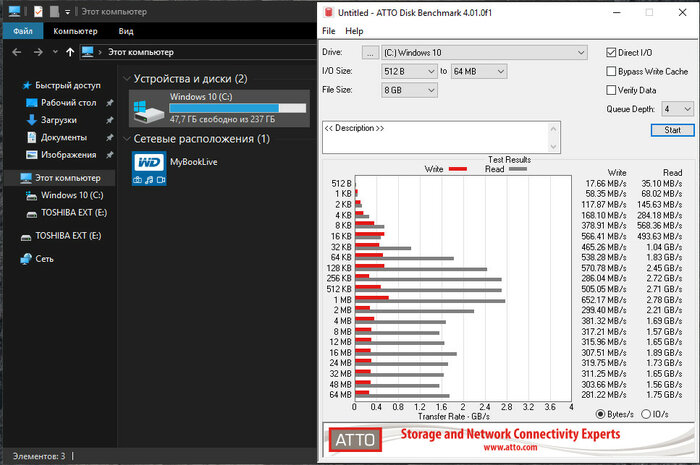
Task: Click the Downloads arrow icon beside Загрузки
Action: coord(31,120)
